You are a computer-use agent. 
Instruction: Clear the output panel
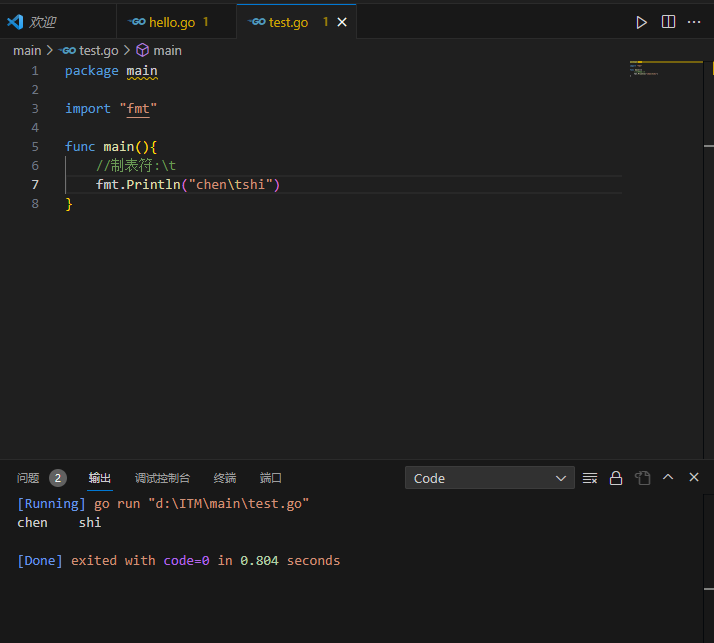[590, 478]
